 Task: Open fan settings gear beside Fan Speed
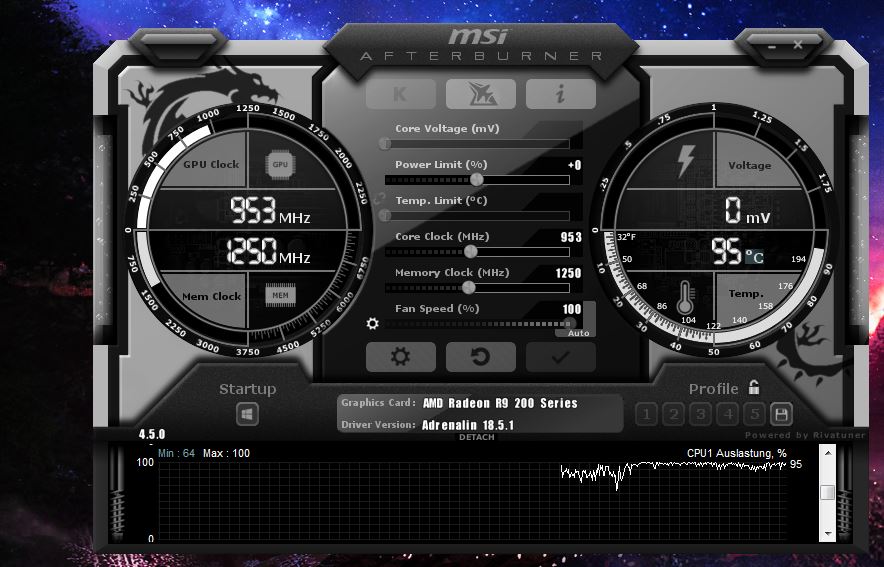373,324
